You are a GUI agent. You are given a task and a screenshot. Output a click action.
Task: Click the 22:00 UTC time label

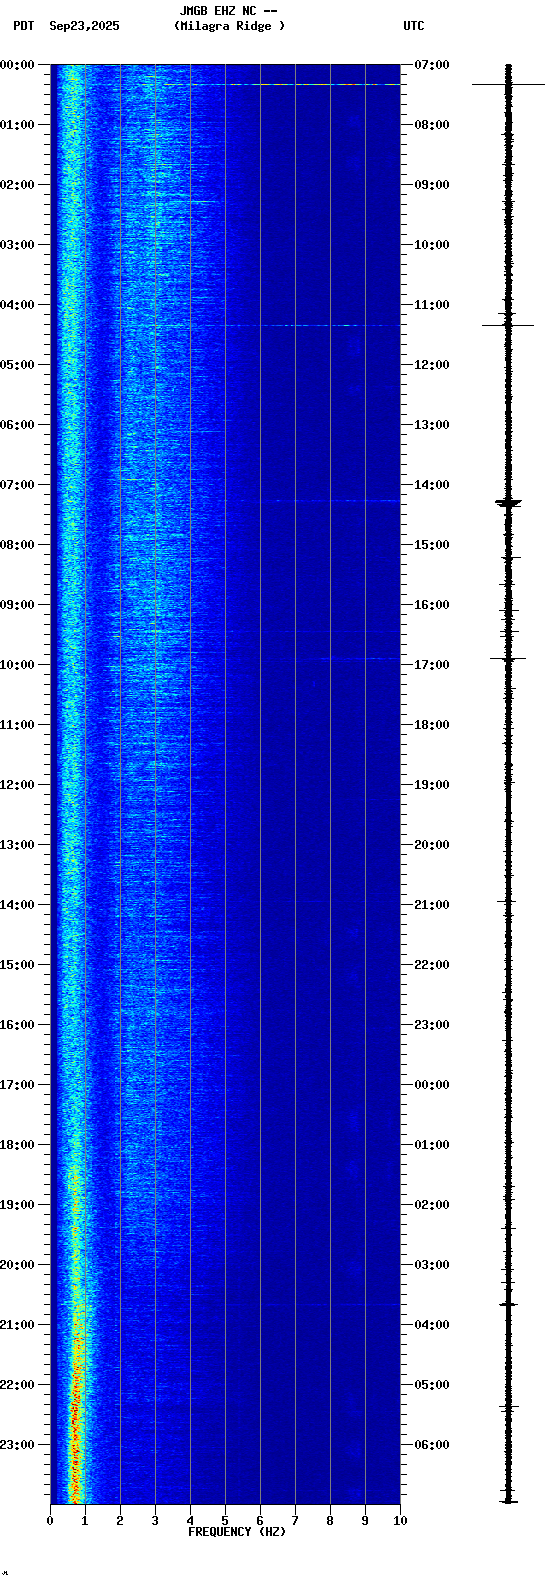point(432,965)
